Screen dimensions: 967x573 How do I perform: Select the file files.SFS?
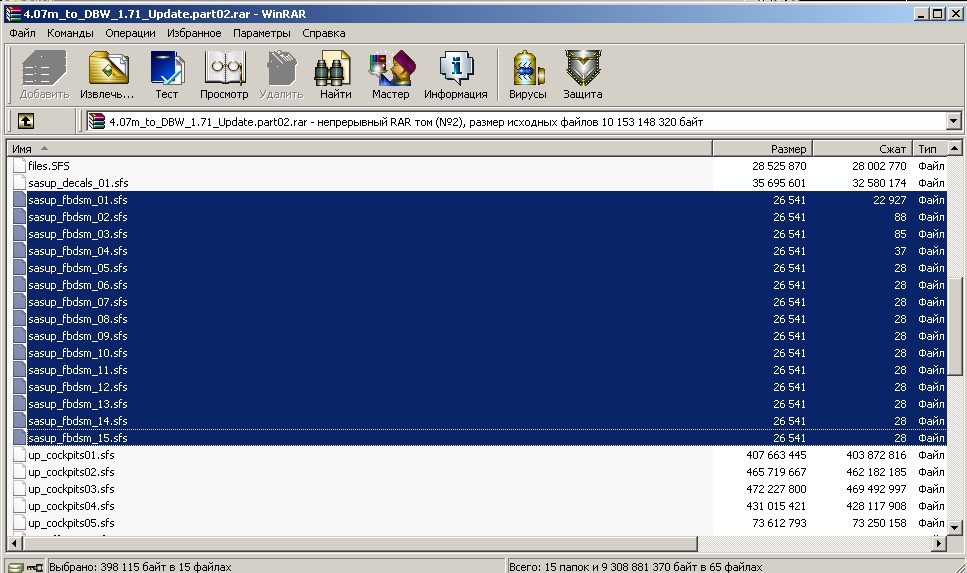pyautogui.click(x=49, y=166)
